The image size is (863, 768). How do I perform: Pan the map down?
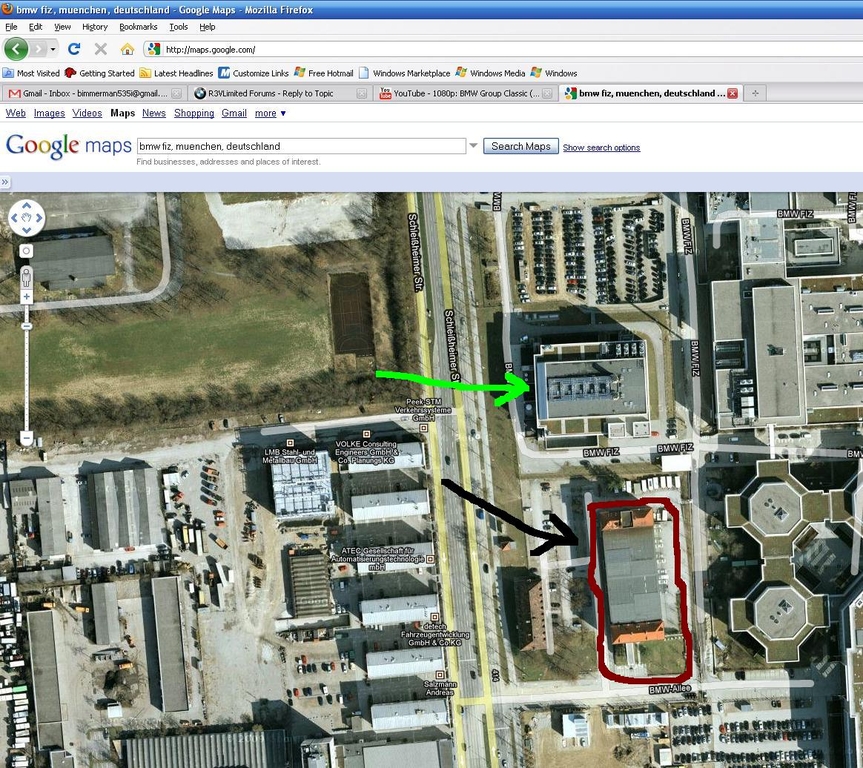[x=26, y=230]
